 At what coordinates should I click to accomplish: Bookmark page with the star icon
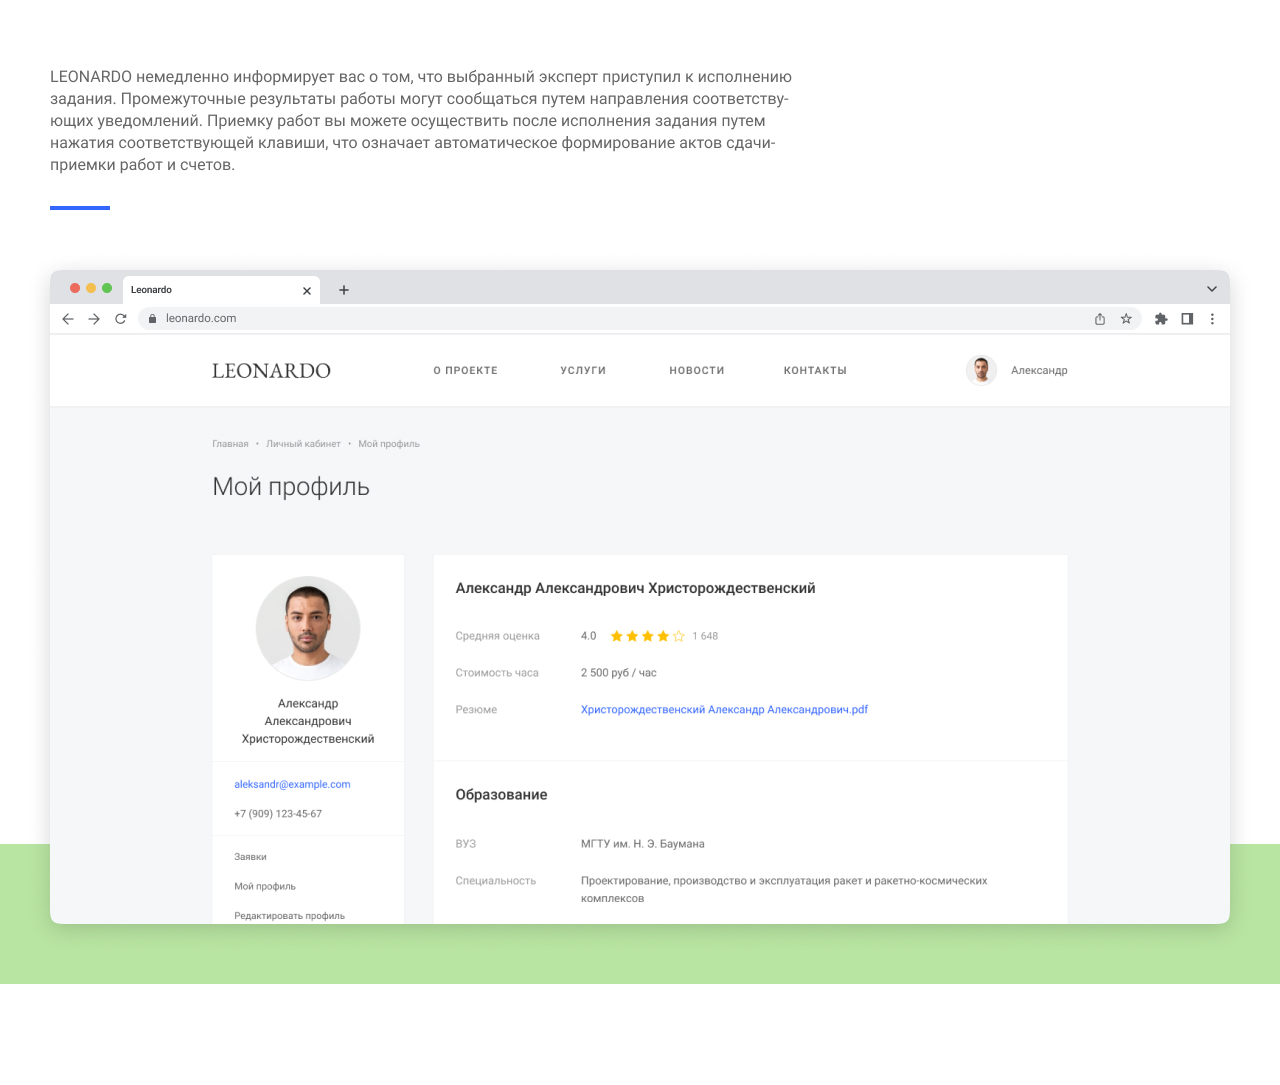pos(1126,319)
